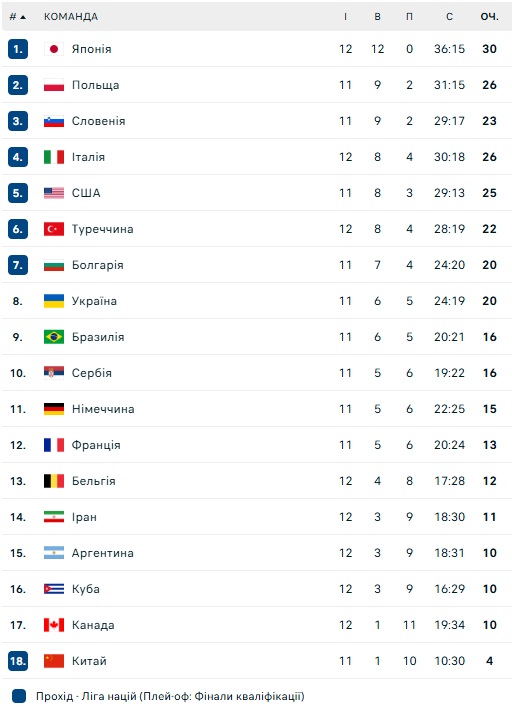Click the Japan flag icon
The image size is (512, 707).
click(54, 49)
